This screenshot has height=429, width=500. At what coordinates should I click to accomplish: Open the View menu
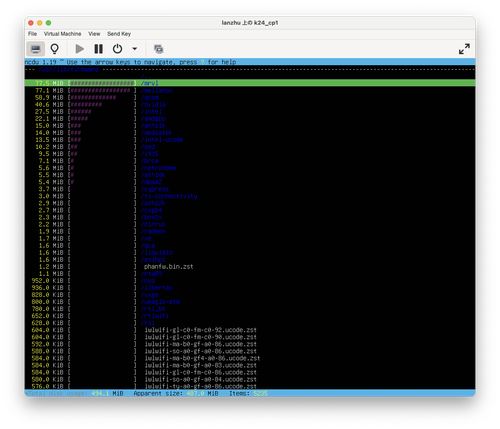[x=94, y=34]
